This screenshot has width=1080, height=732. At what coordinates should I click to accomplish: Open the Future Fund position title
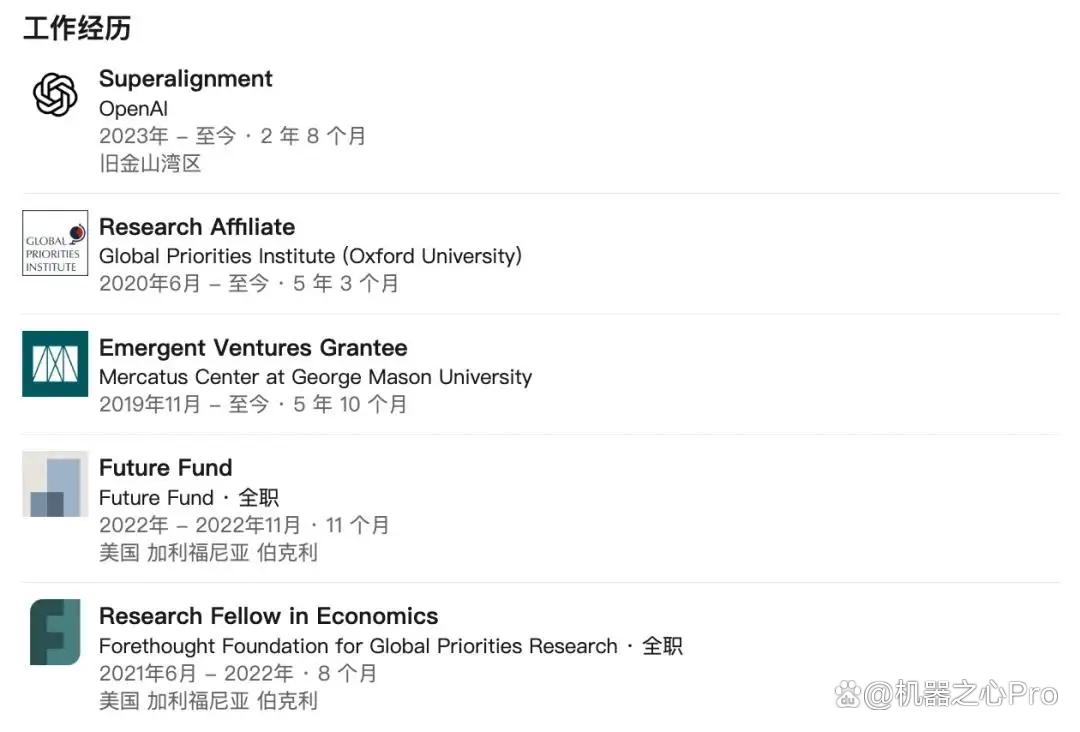tap(166, 468)
